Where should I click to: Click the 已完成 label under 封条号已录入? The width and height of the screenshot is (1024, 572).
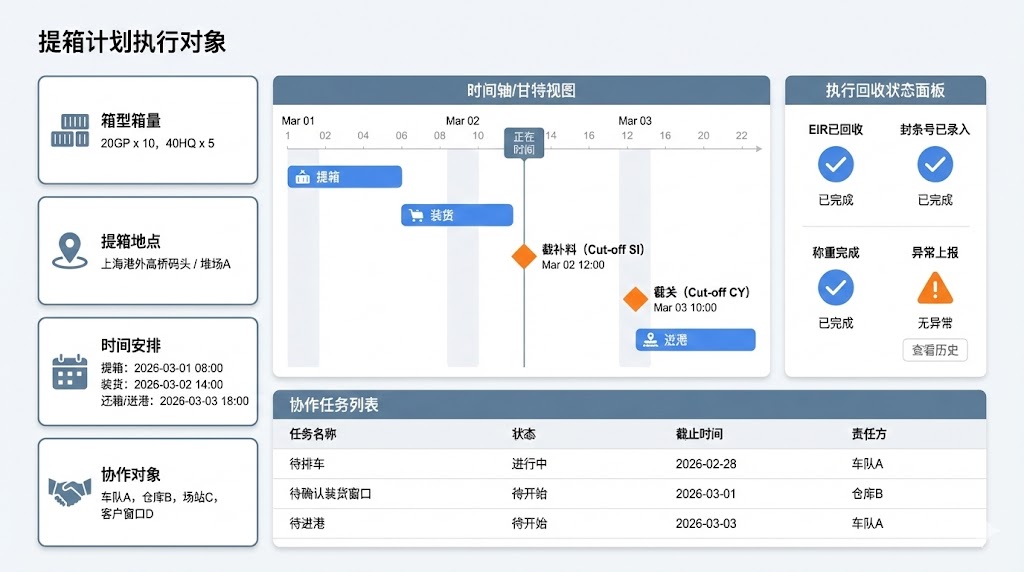[935, 200]
